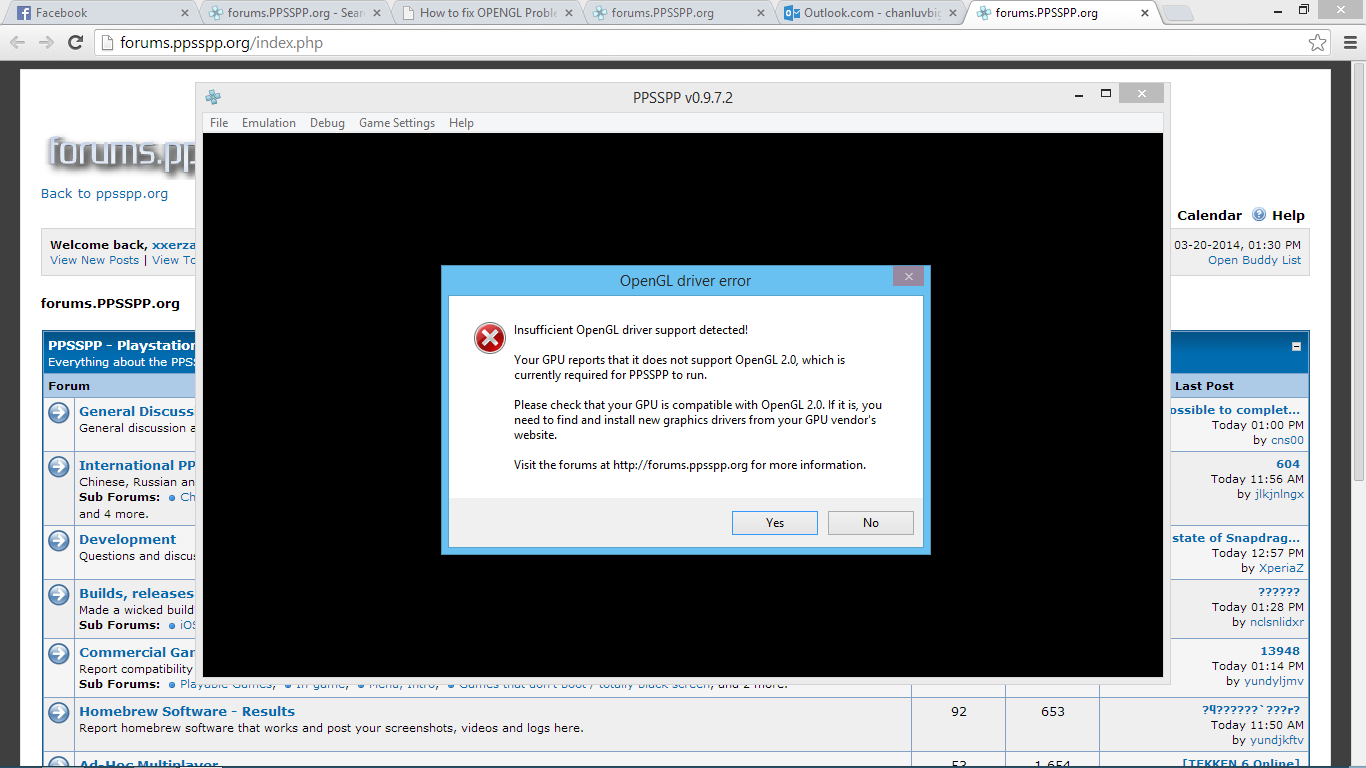Click the General Discussion forum status icon
Image resolution: width=1366 pixels, height=768 pixels.
coord(59,412)
